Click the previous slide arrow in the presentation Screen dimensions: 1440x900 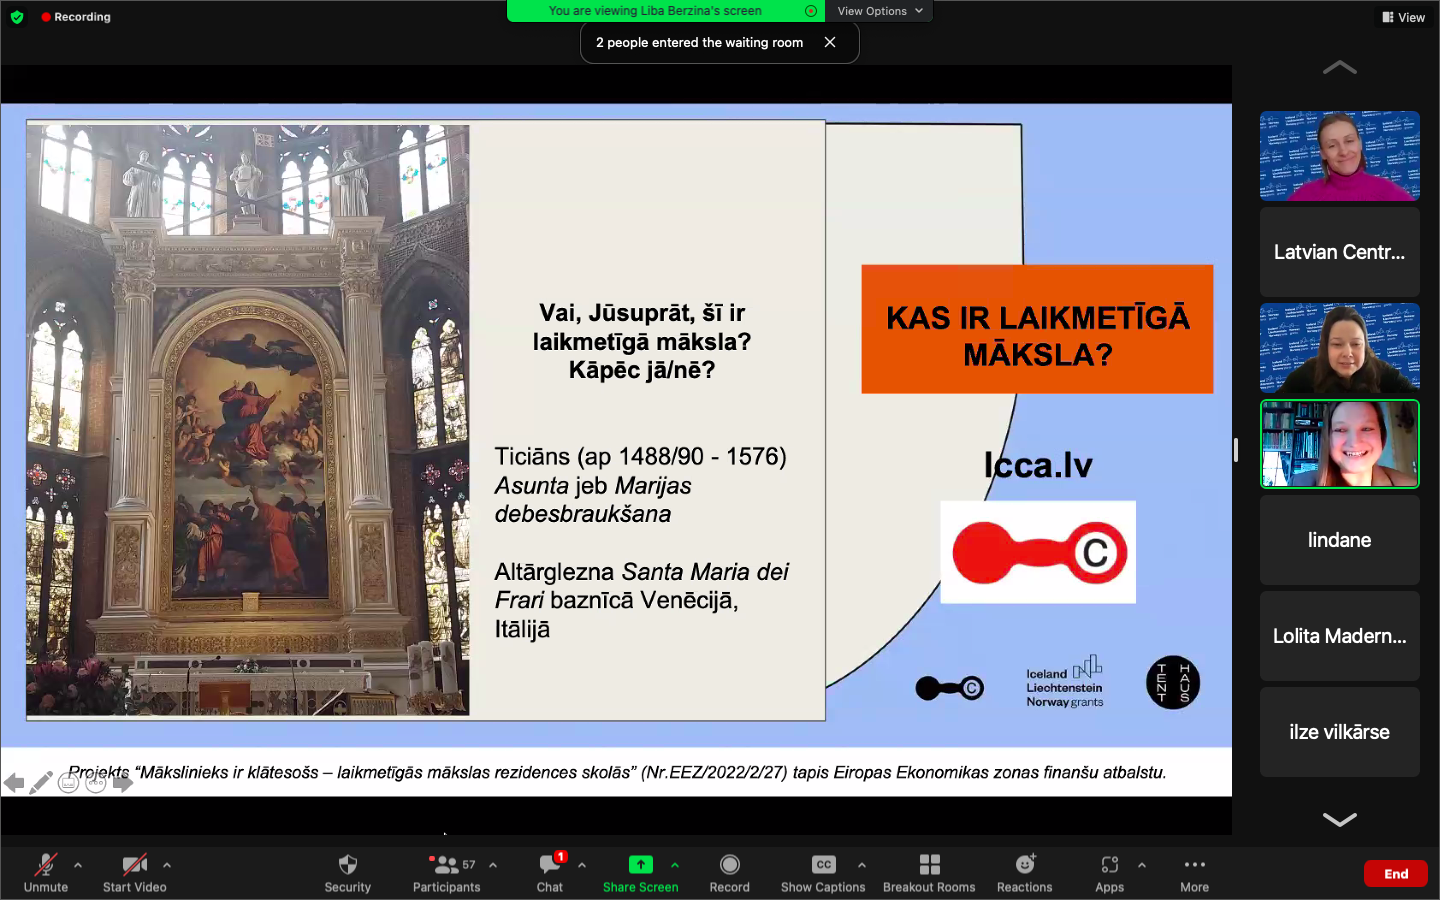click(x=14, y=783)
